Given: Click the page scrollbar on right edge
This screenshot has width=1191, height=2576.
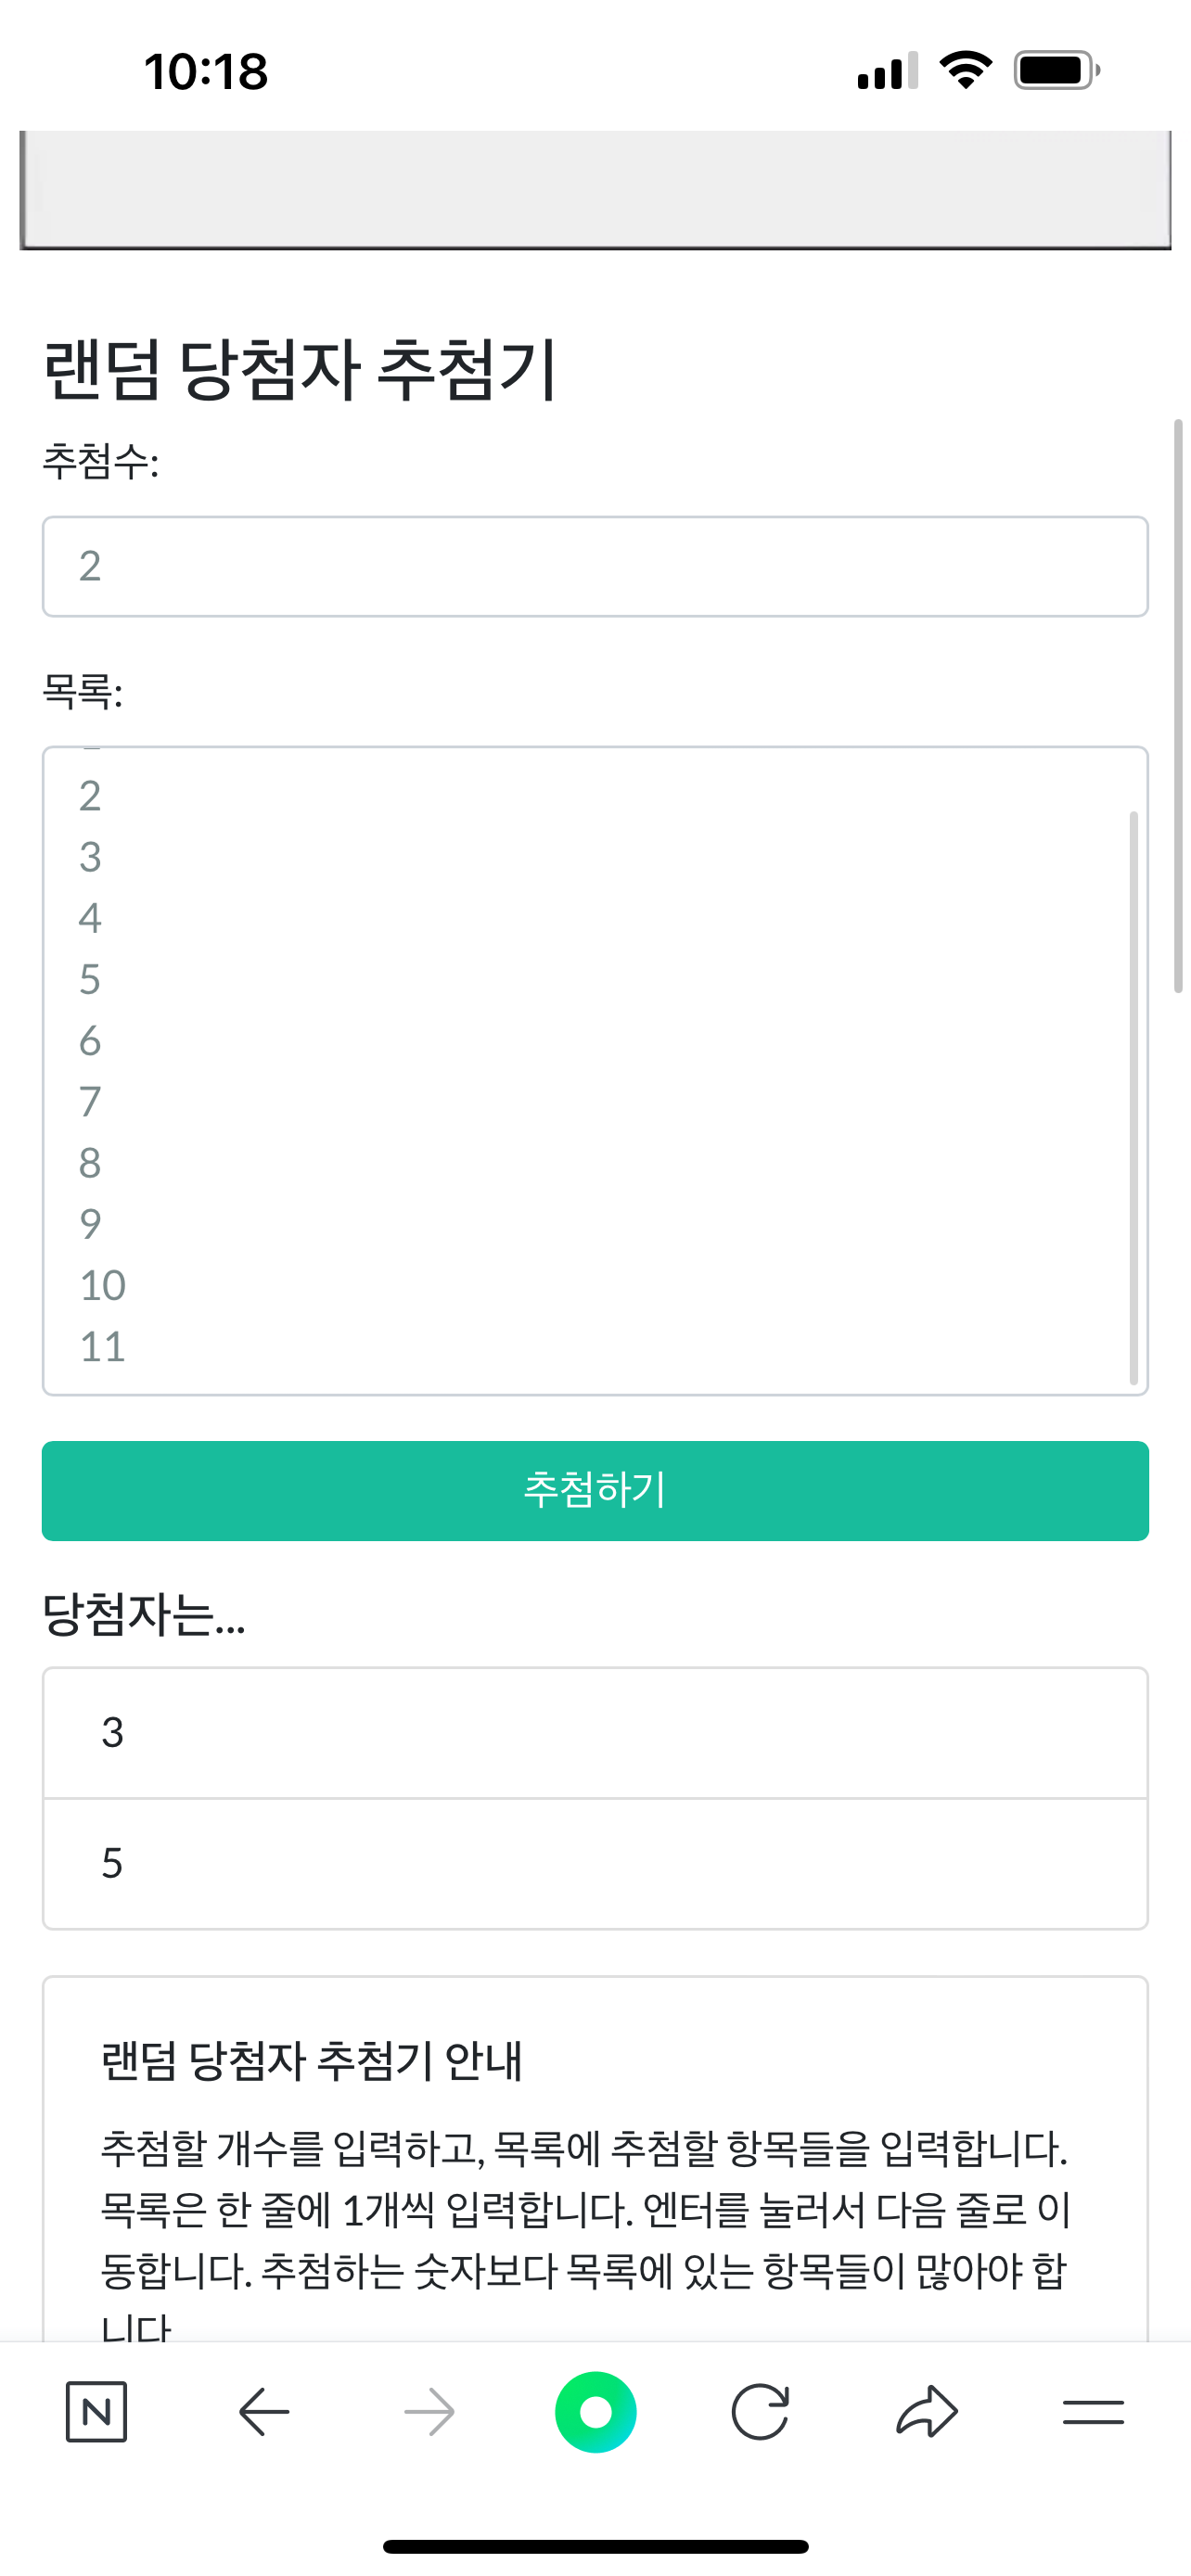Looking at the screenshot, I should click(x=1178, y=705).
